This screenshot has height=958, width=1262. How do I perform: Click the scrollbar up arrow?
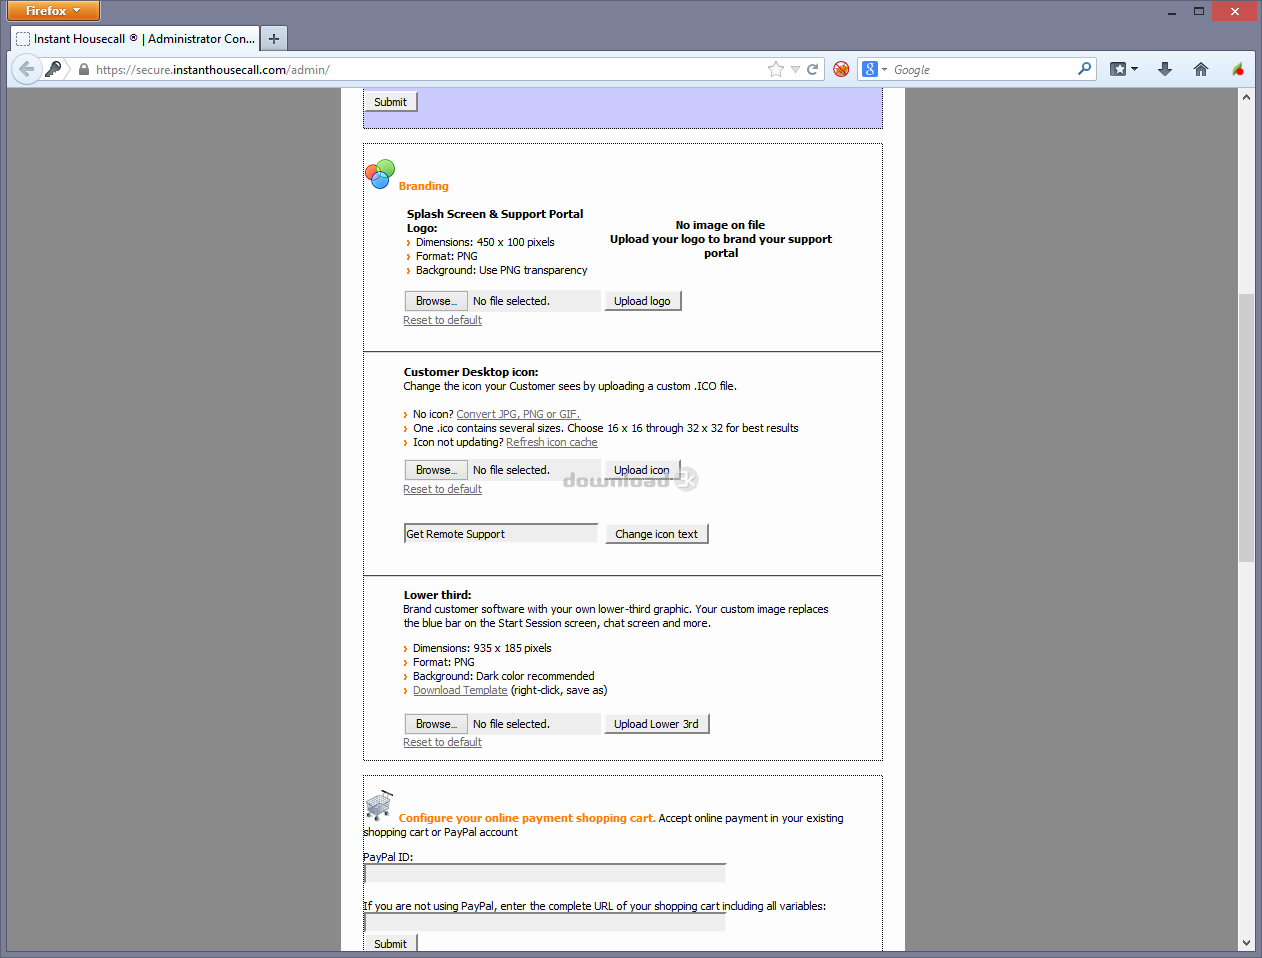click(1246, 97)
